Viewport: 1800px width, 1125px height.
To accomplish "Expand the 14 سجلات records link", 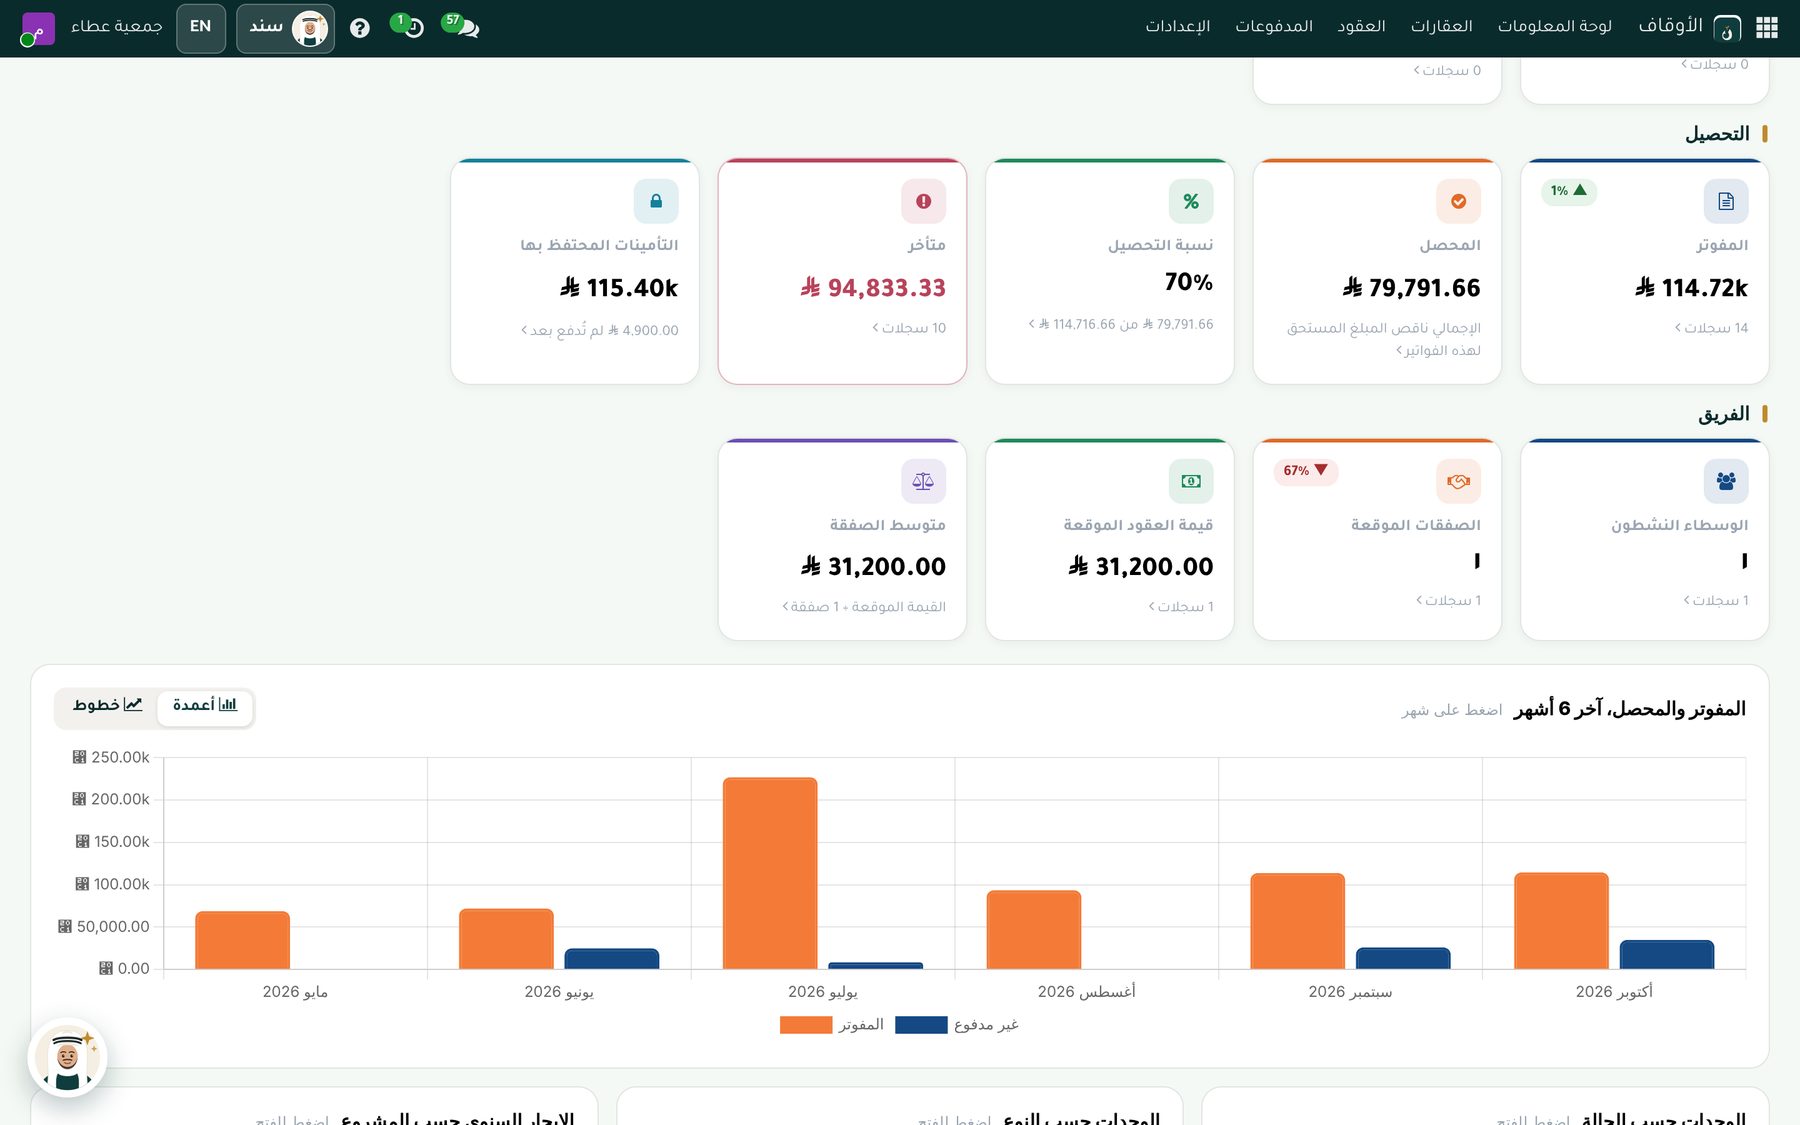I will [1711, 328].
